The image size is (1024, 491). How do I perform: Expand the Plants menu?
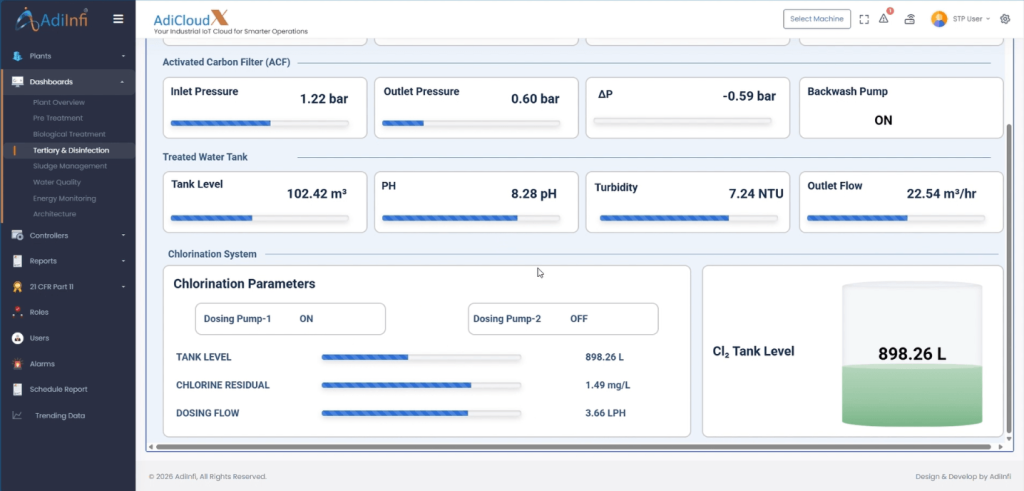point(68,56)
